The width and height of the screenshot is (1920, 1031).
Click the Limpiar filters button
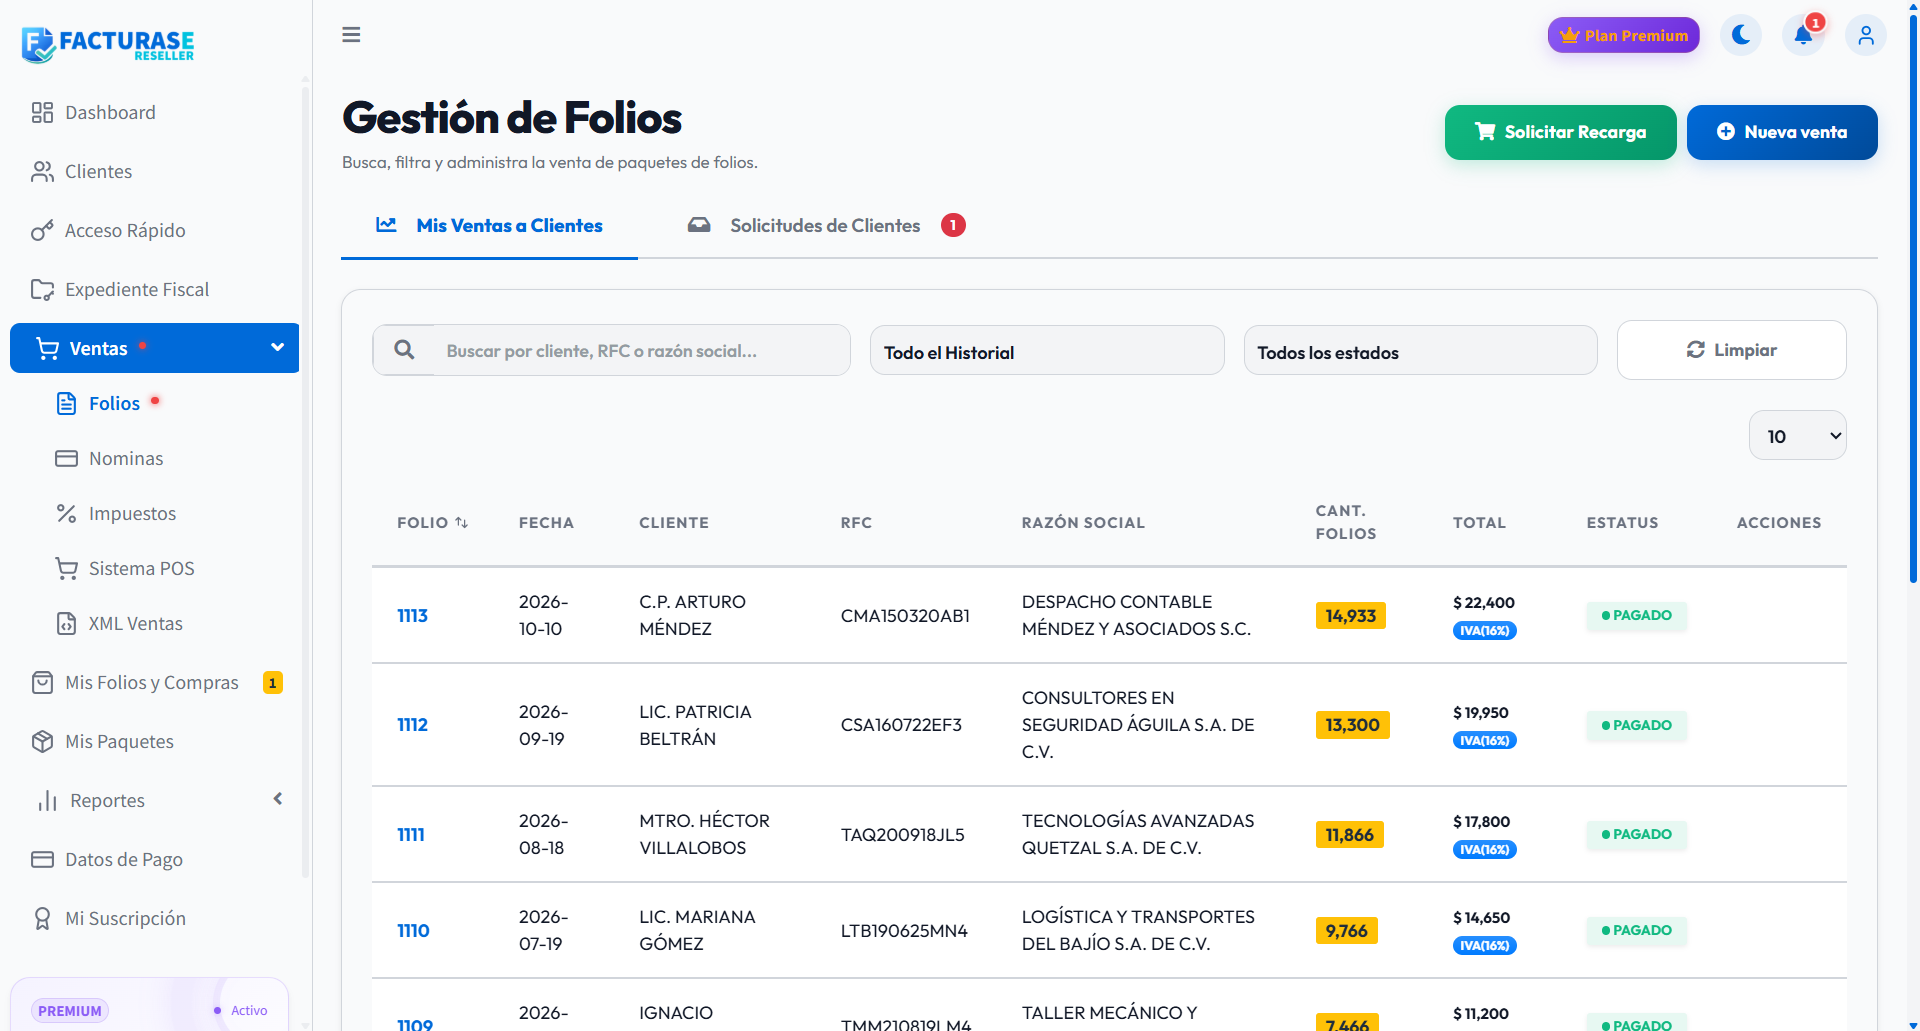tap(1731, 350)
